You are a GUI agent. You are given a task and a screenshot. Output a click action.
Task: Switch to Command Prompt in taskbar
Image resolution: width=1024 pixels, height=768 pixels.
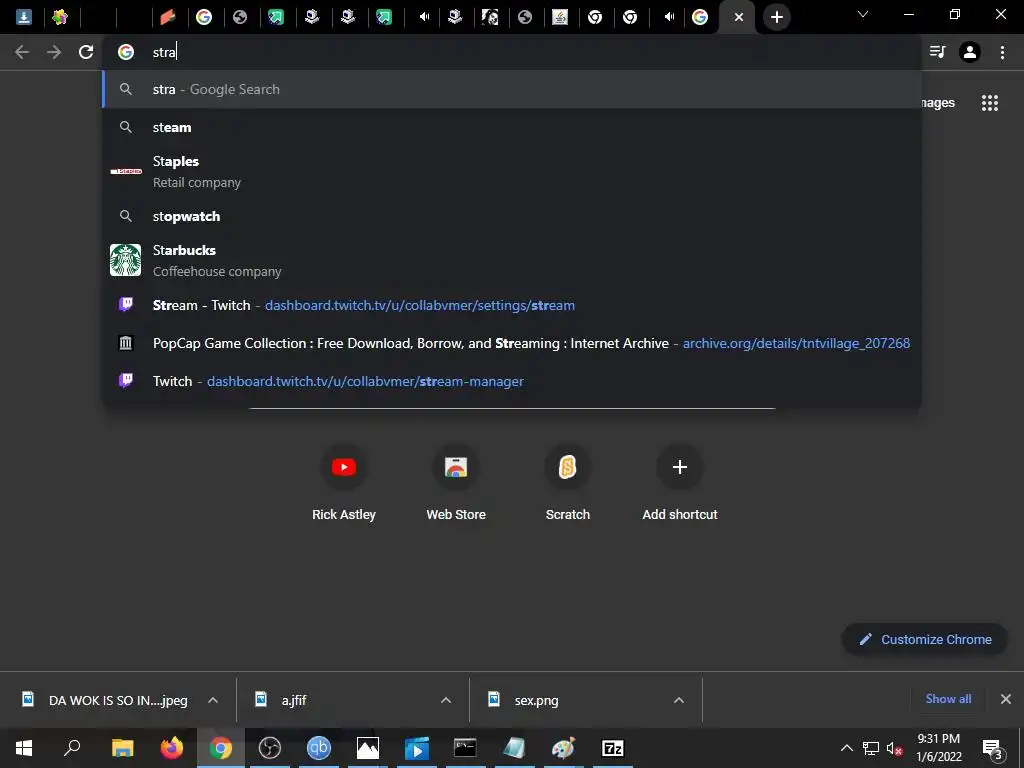pyautogui.click(x=465, y=748)
